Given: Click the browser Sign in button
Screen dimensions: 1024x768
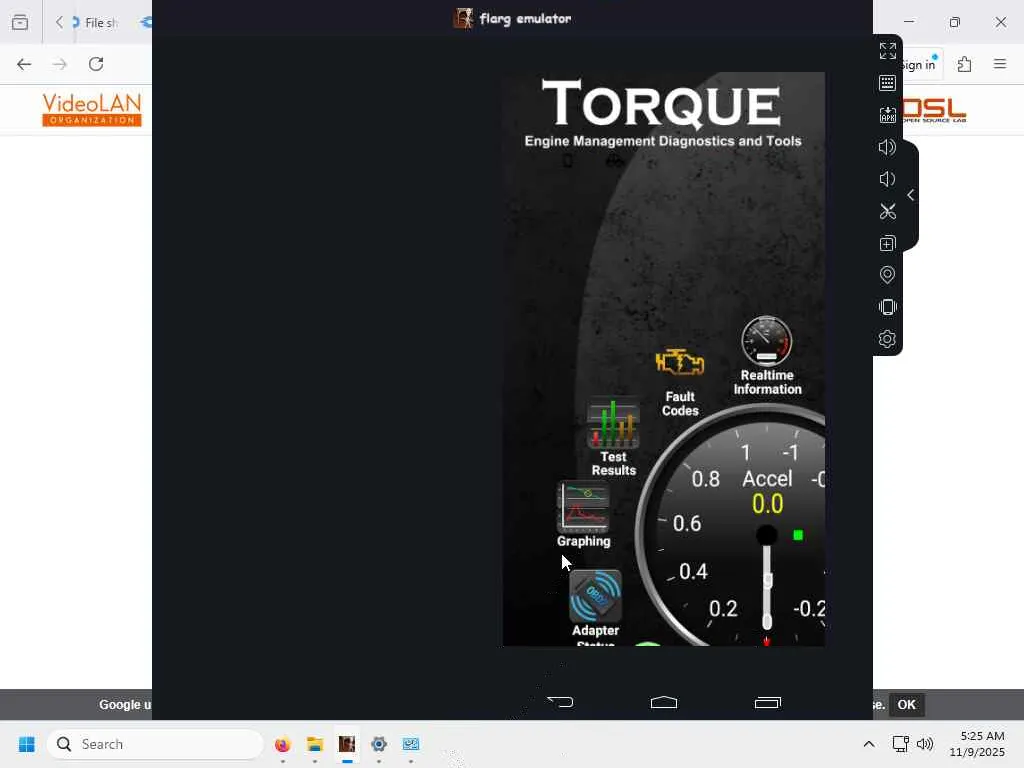Looking at the screenshot, I should [x=921, y=64].
